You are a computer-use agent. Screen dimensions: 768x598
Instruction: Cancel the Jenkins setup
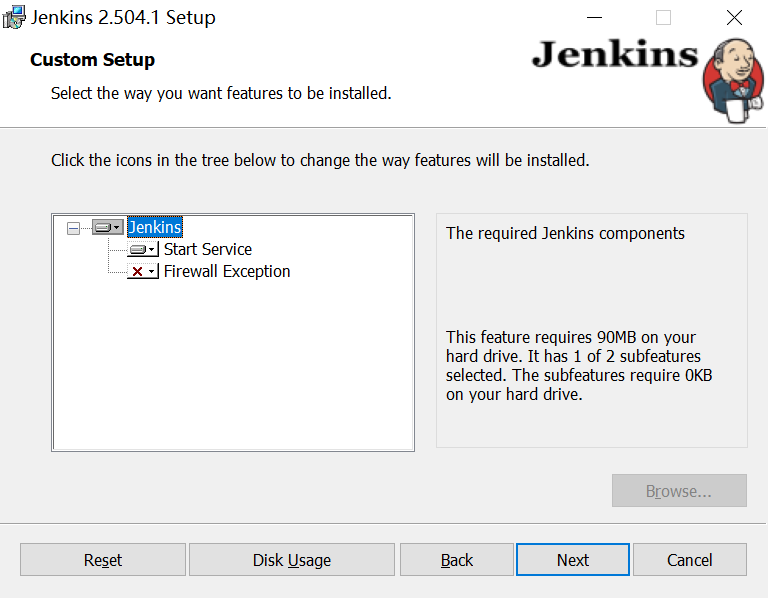(690, 559)
